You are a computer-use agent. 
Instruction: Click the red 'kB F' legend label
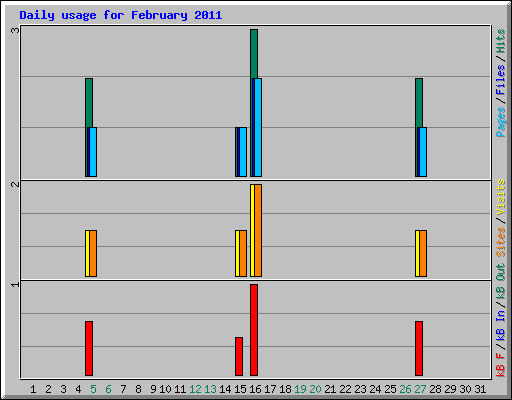pos(501,364)
